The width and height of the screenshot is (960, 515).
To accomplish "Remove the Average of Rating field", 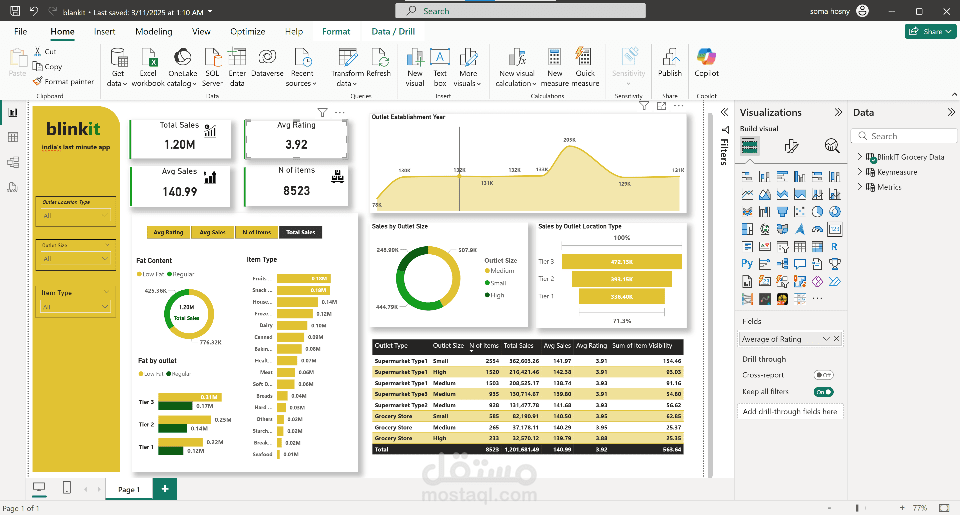I will point(836,339).
